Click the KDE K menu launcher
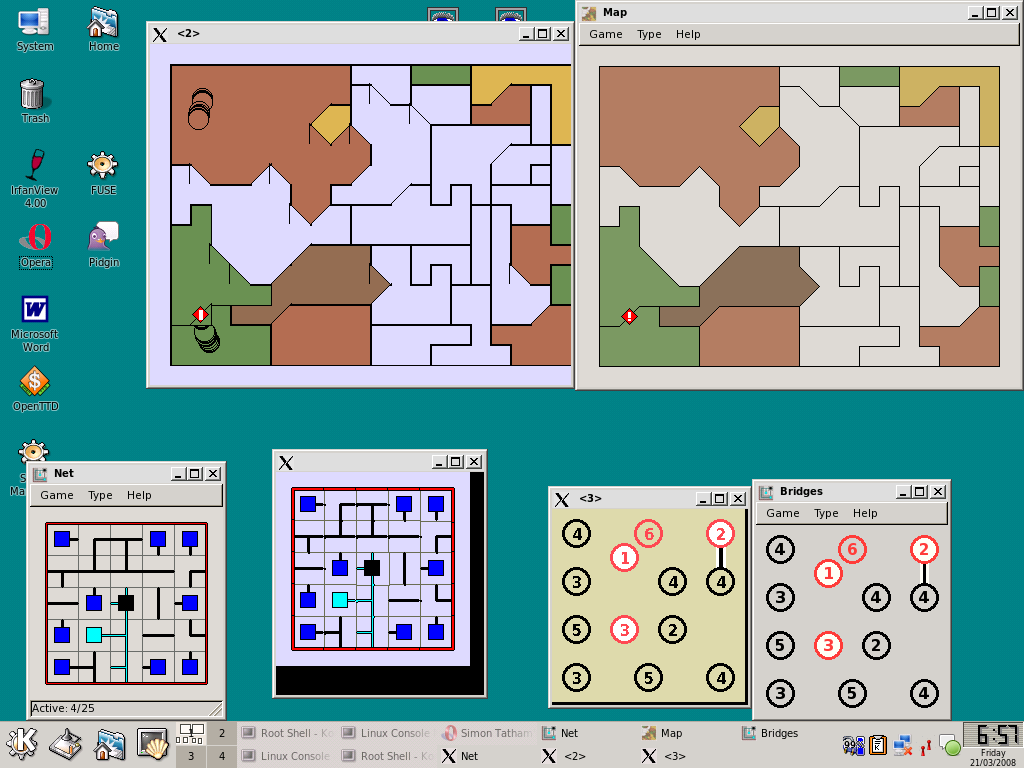Viewport: 1024px width, 768px height. [22, 744]
